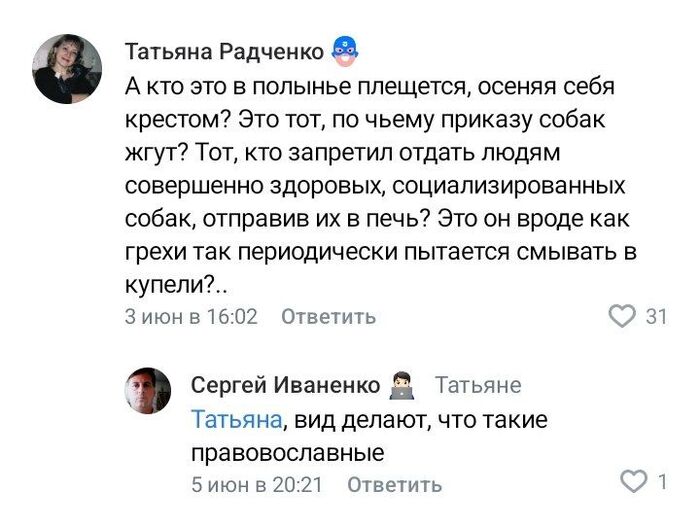
Task: Reply to Tatyana's comment via Ответить
Action: coord(328,317)
